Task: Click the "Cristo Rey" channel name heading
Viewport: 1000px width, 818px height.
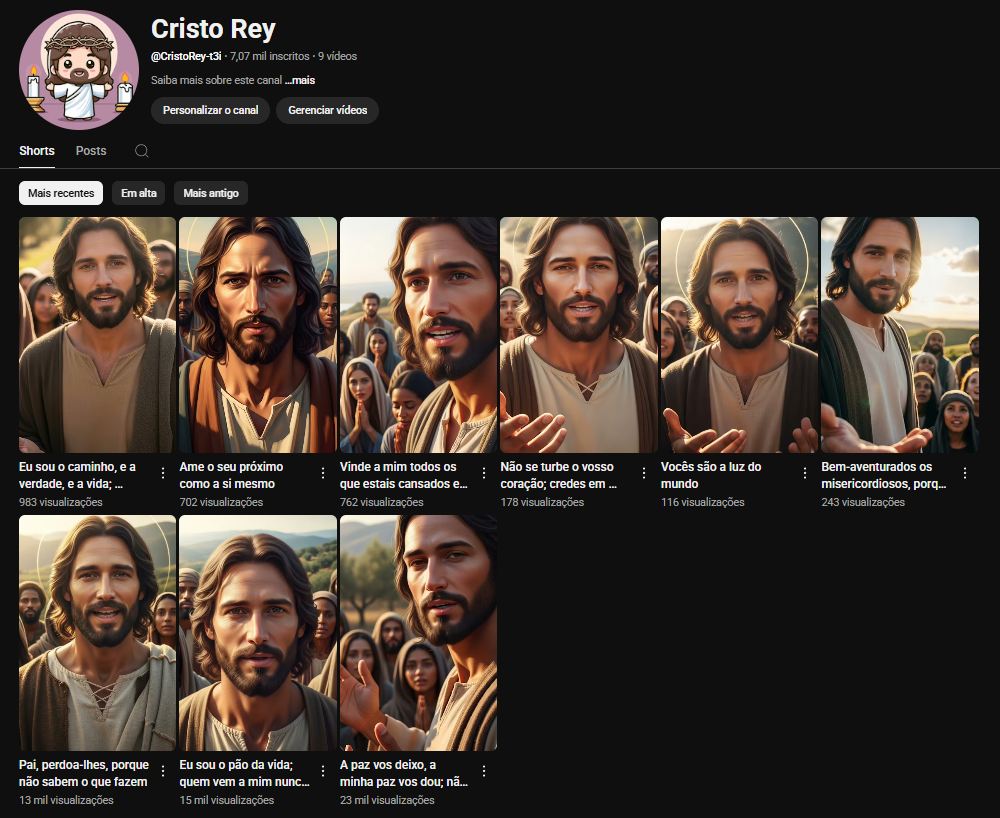Action: [x=214, y=29]
